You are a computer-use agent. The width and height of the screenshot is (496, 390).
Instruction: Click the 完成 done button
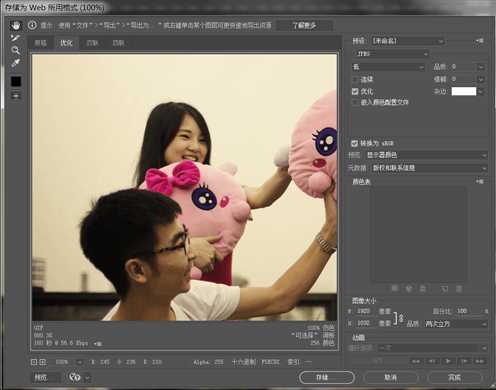[x=455, y=377]
